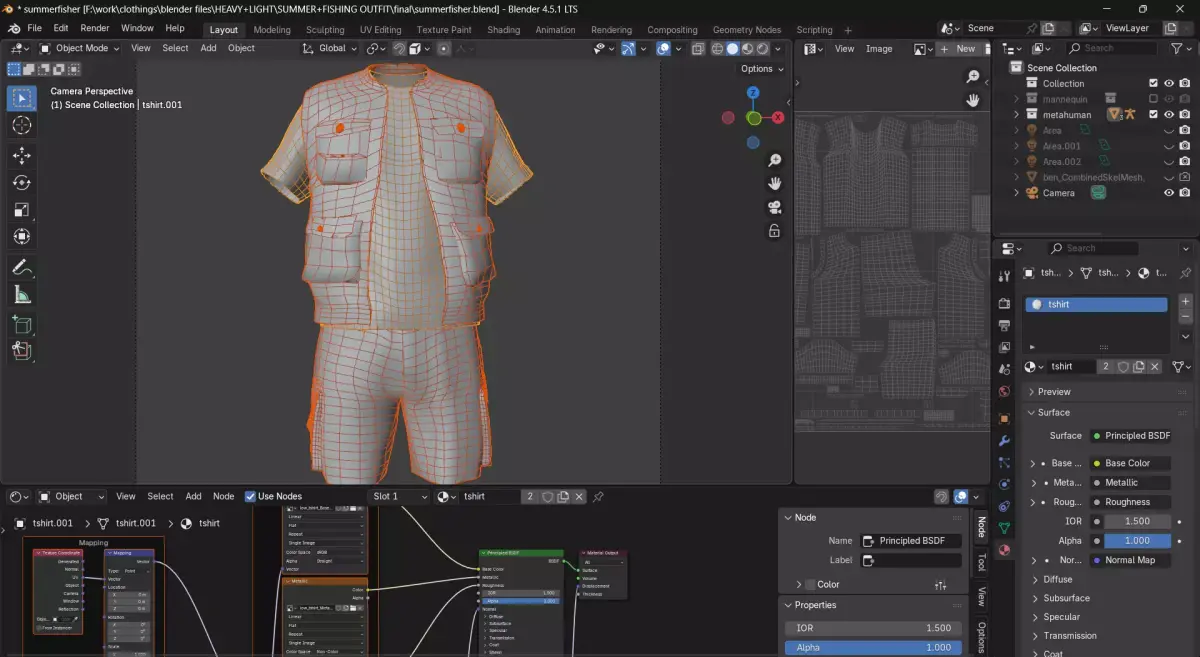Open the viewport Options button
This screenshot has width=1200, height=657.
click(x=761, y=69)
